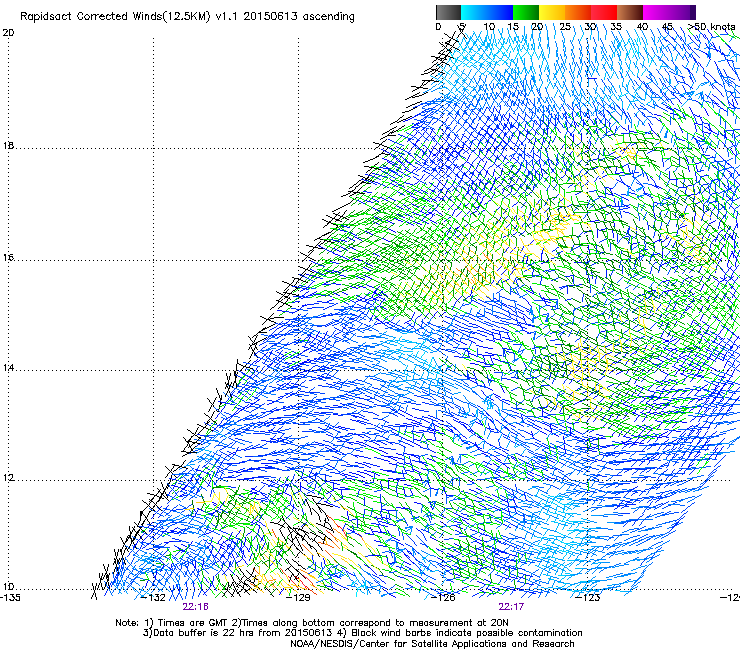Click the magenta 40-45 knots legend swatch
The width and height of the screenshot is (740, 650).
click(656, 12)
